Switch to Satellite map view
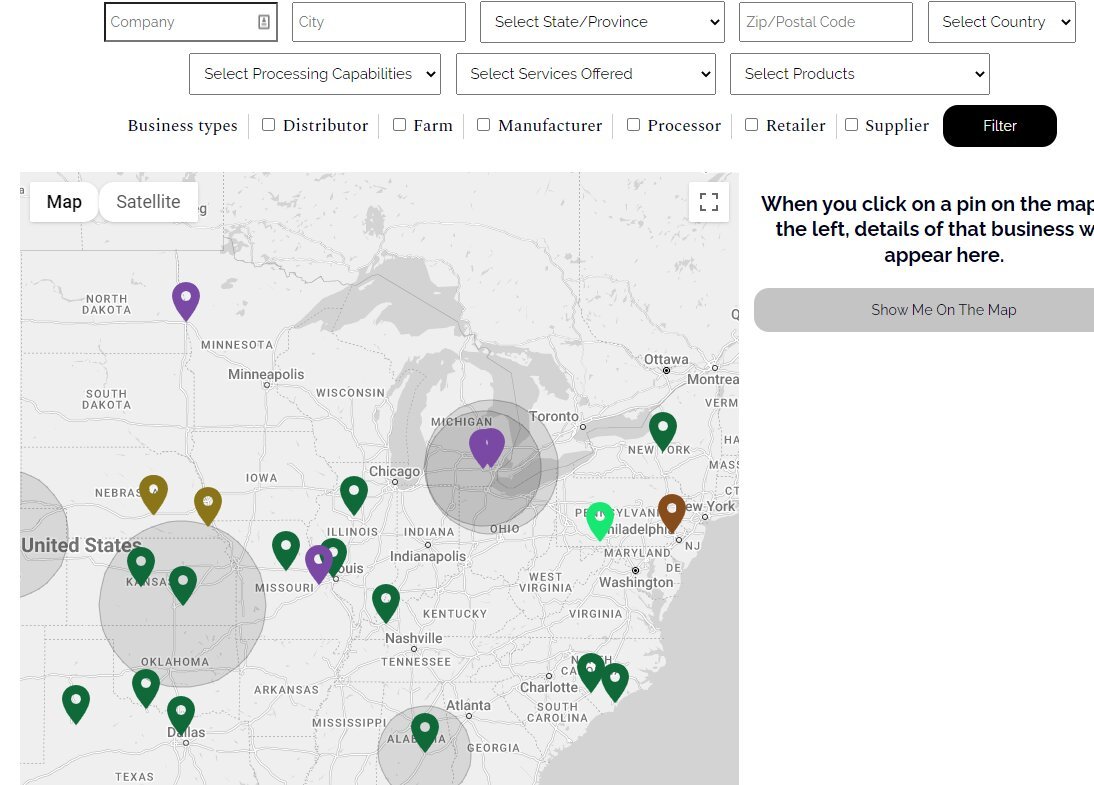Viewport: 1094px width, 785px height. pos(148,202)
